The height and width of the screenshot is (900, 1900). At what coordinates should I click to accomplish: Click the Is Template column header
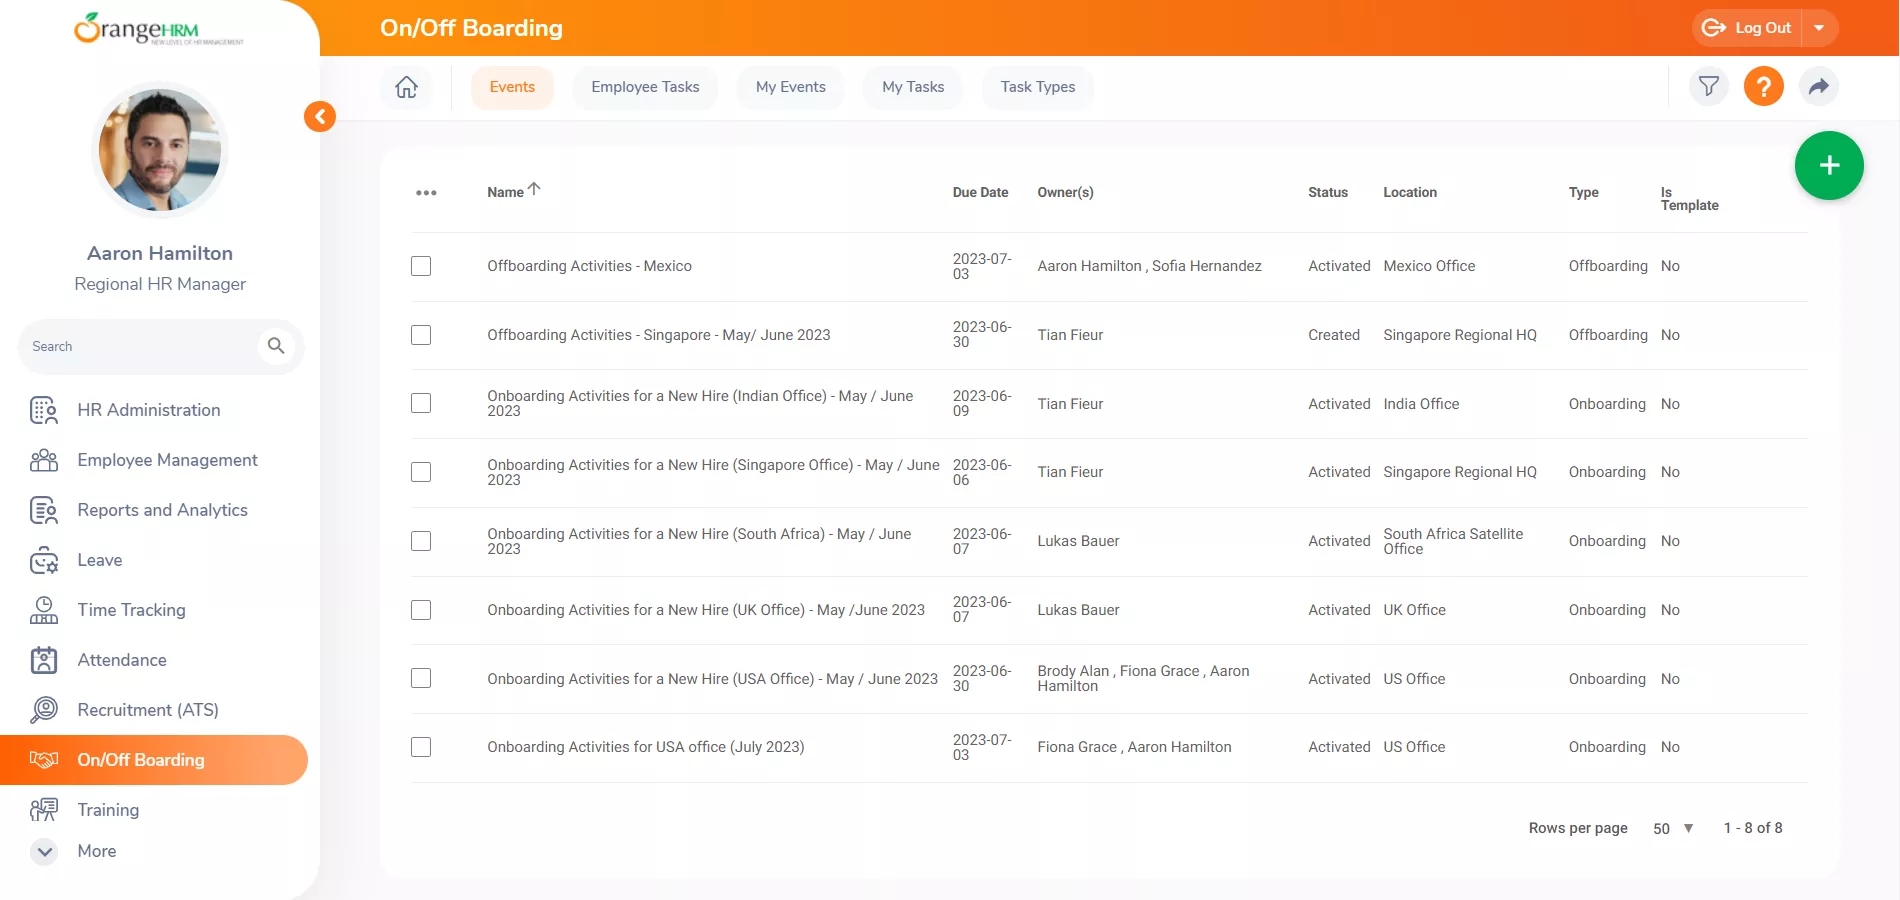pyautogui.click(x=1690, y=198)
